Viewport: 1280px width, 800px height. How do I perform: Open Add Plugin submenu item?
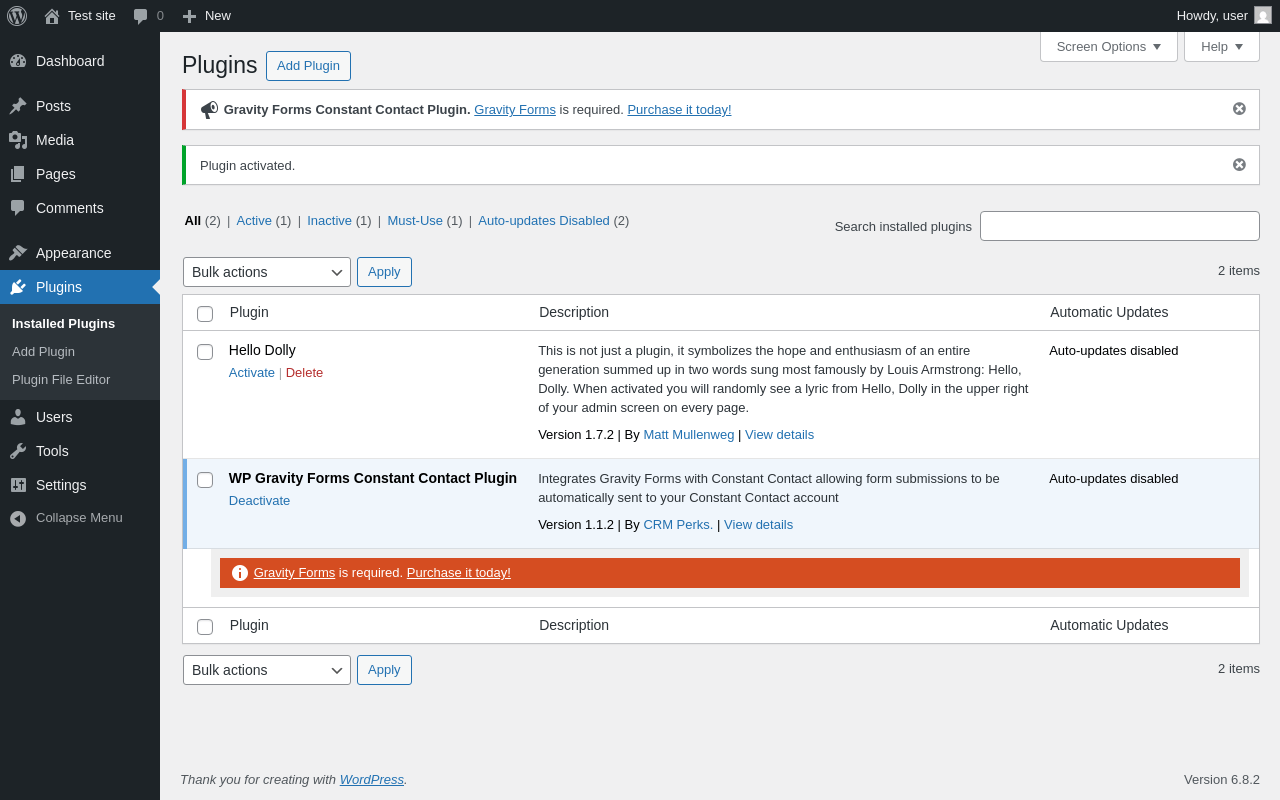43,352
